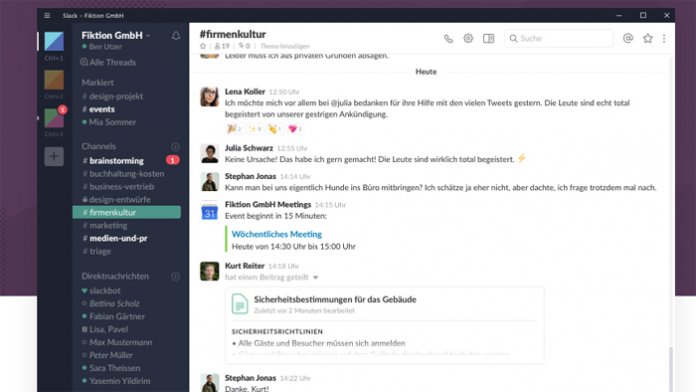This screenshot has height=392, width=696.
Task: Start a call with phone icon
Action: pos(448,39)
